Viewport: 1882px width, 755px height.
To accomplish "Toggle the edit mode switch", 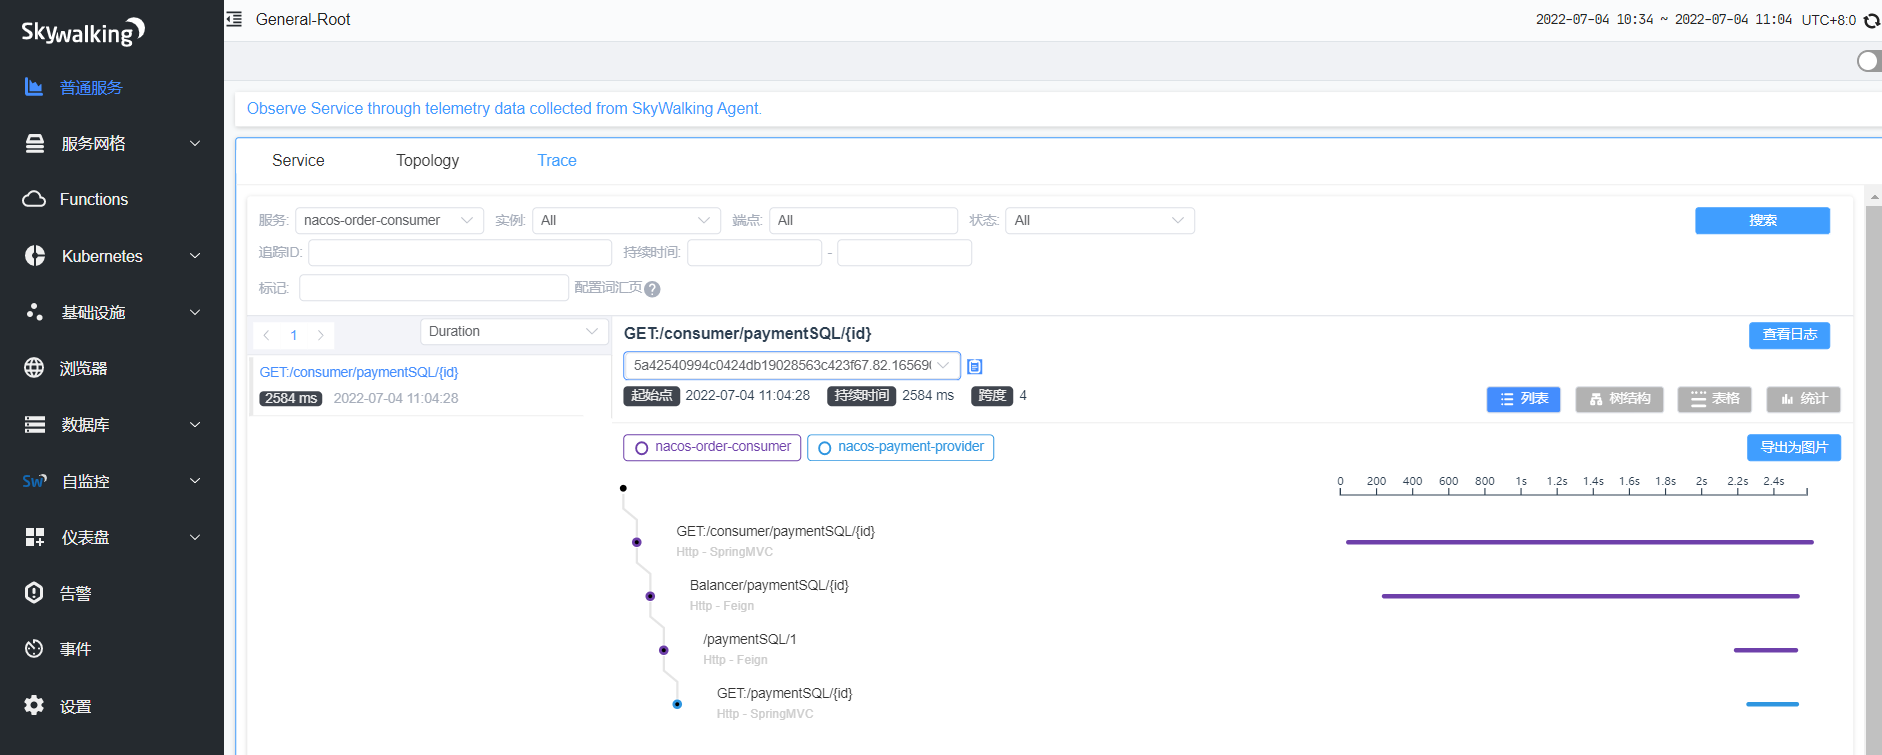I will coord(1868,61).
